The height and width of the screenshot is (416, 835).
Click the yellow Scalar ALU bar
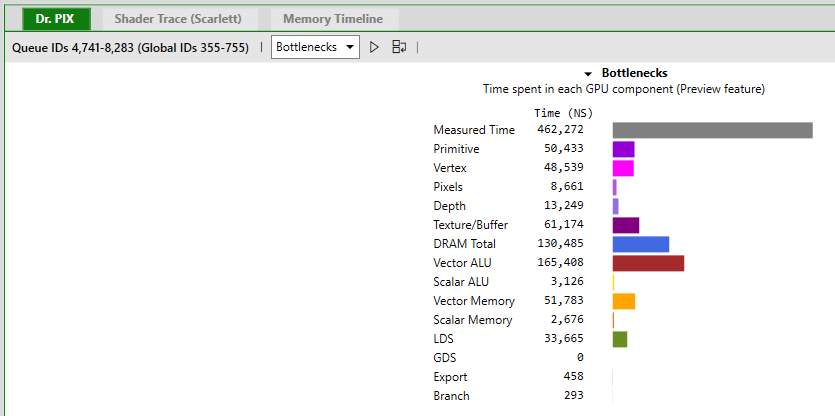613,282
